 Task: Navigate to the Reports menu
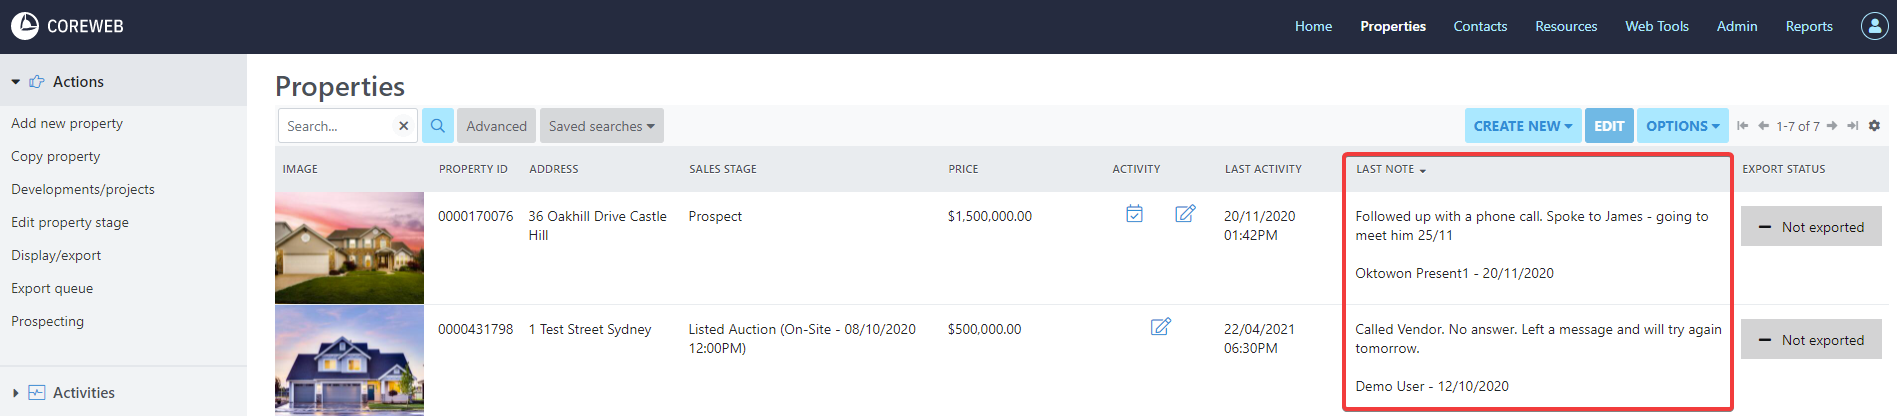pyautogui.click(x=1809, y=26)
